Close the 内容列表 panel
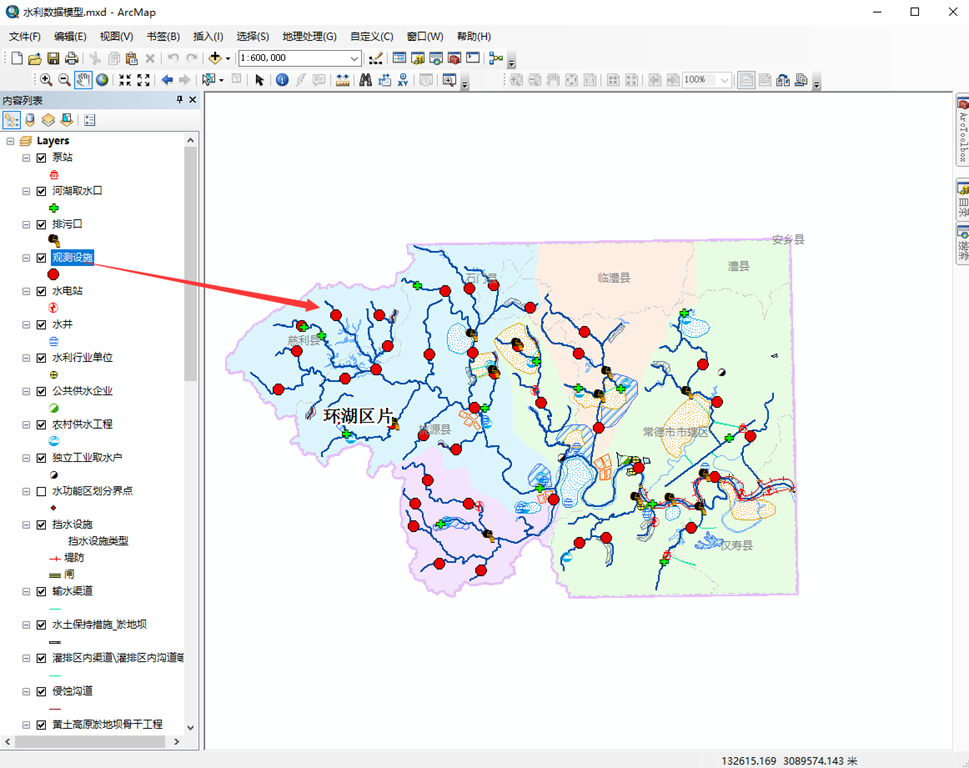Viewport: 969px width, 768px height. 193,99
